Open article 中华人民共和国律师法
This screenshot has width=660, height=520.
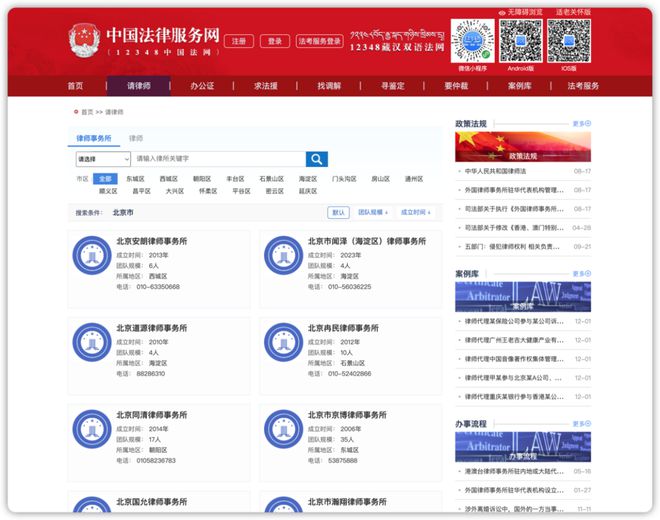pyautogui.click(x=495, y=171)
